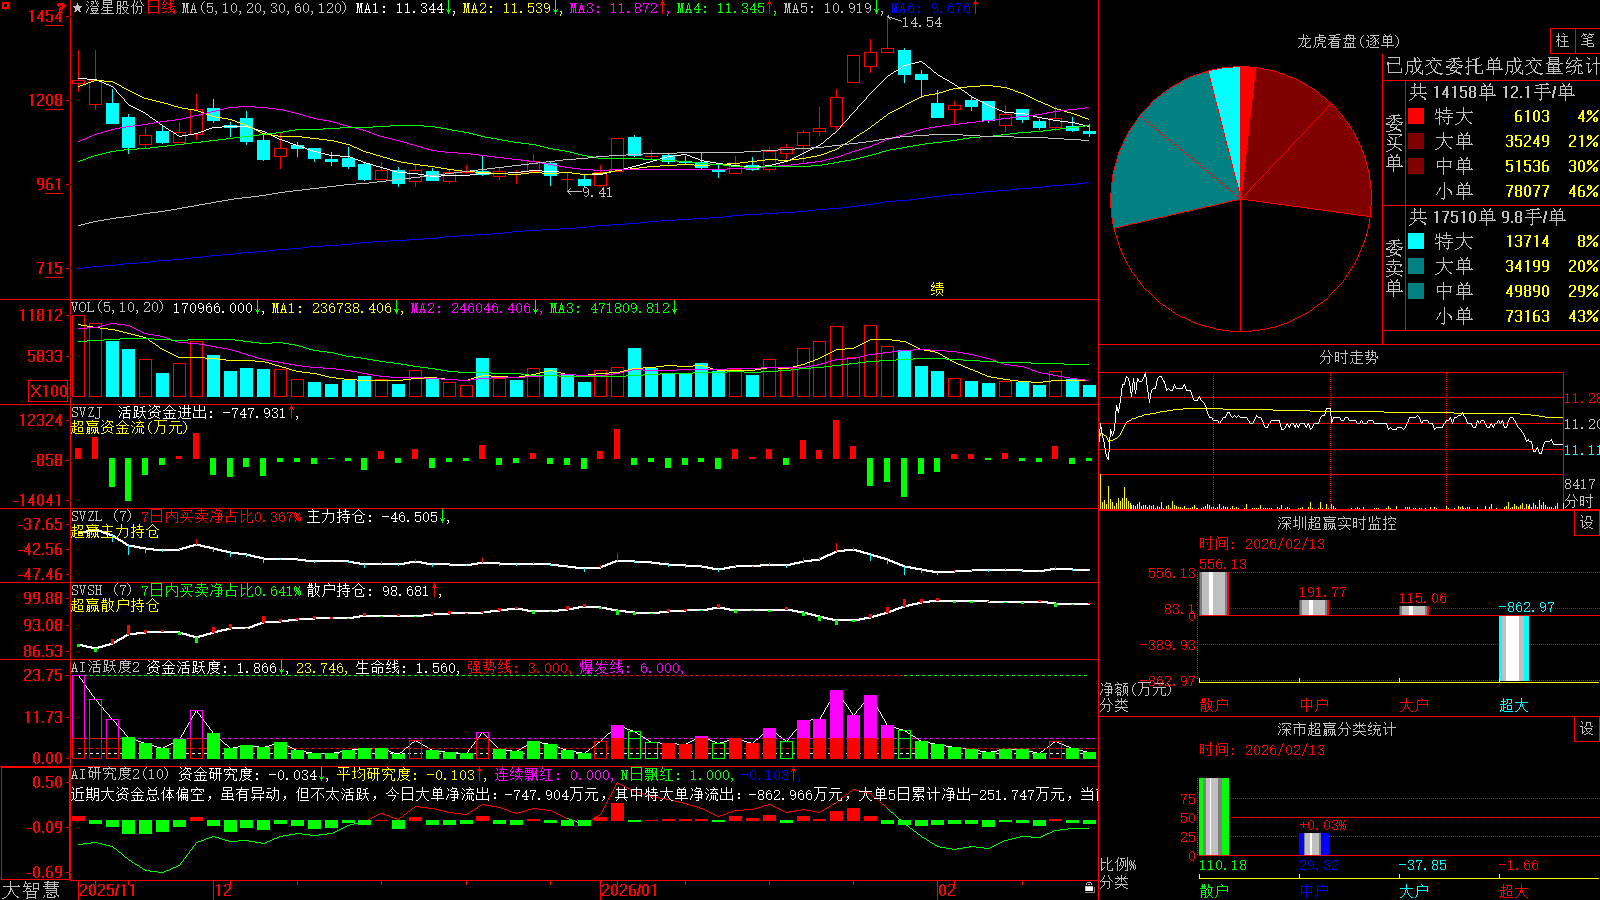Click the 8417 intraday volume label

[x=1580, y=484]
